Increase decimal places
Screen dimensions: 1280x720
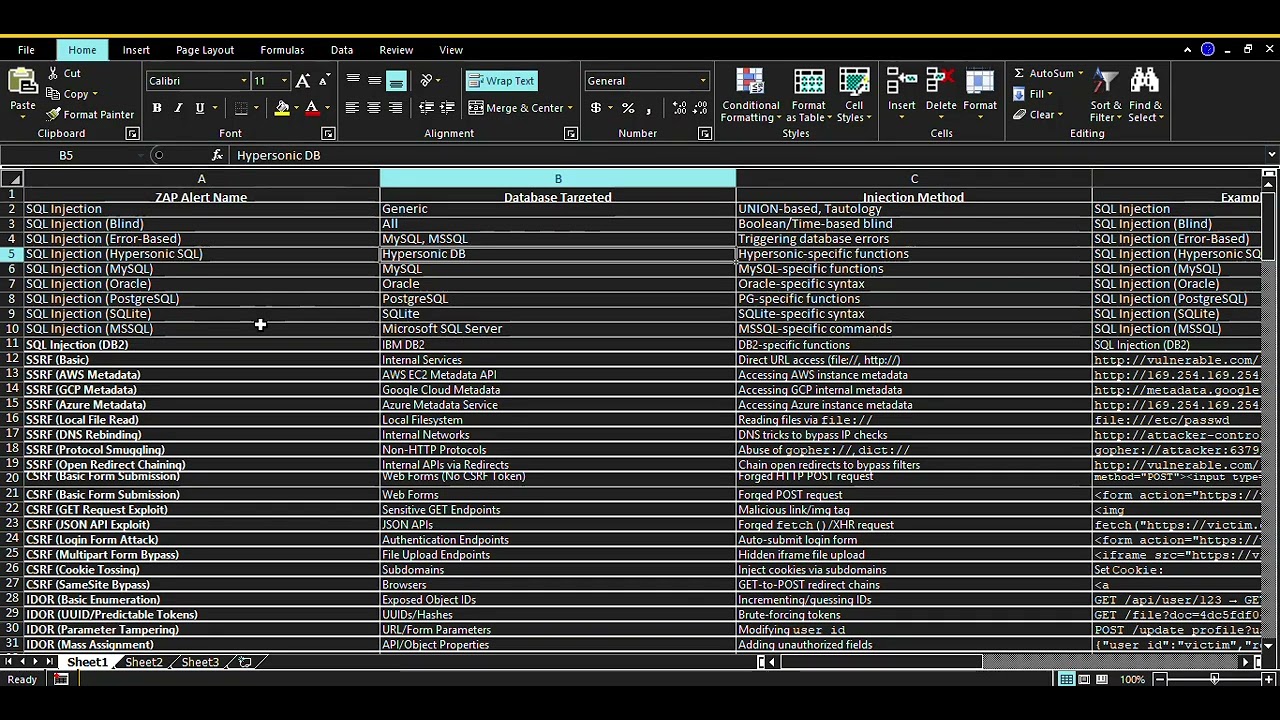pyautogui.click(x=680, y=108)
